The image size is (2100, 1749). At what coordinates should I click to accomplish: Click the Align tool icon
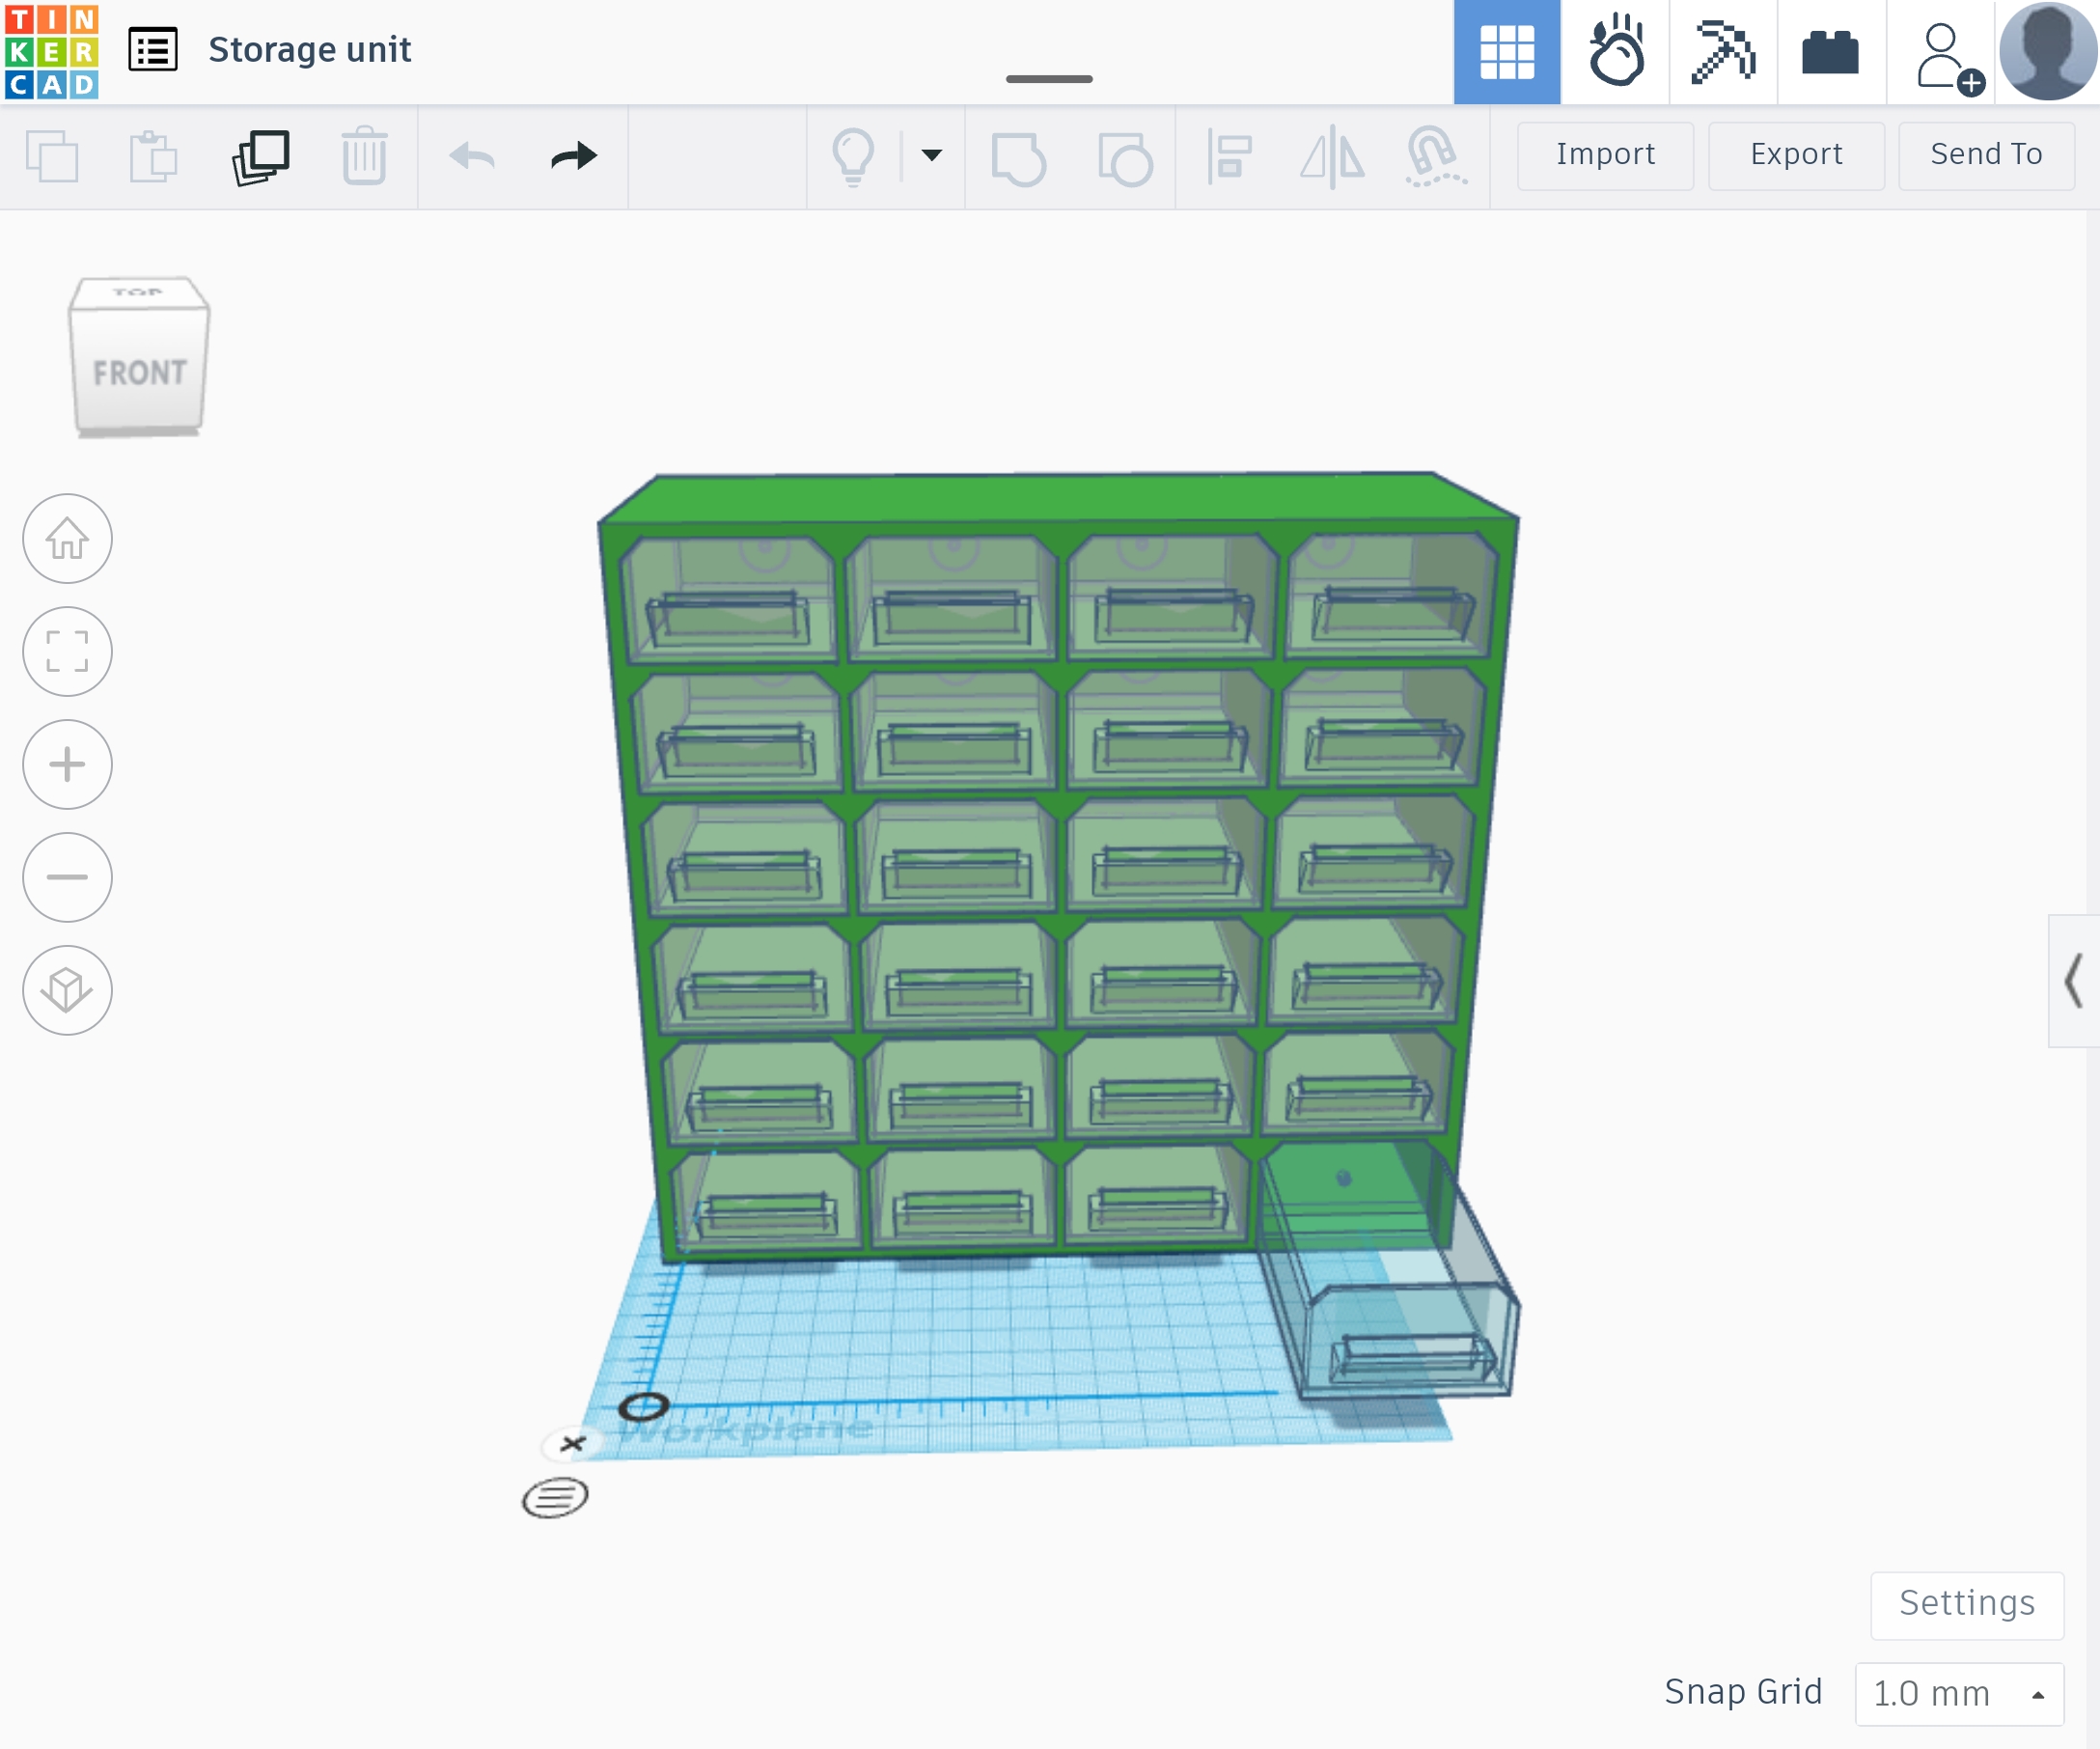1229,157
